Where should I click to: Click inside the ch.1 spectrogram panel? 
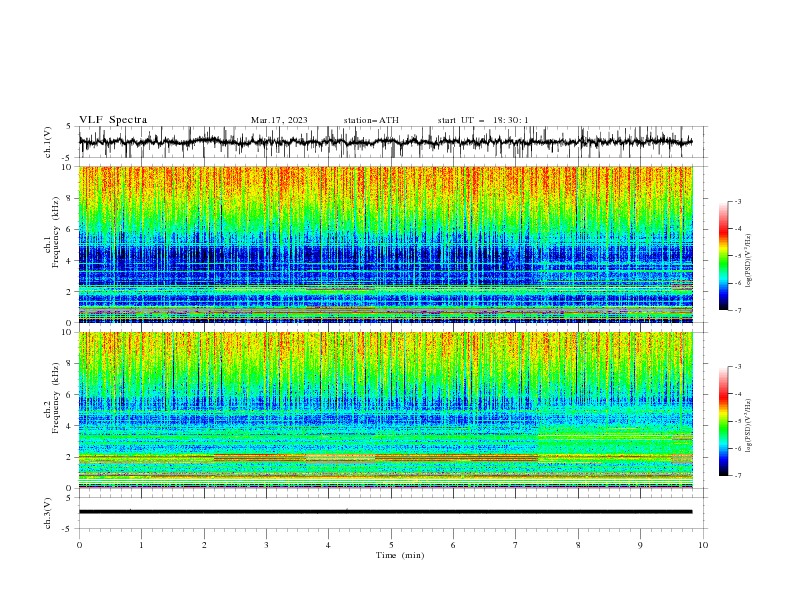[x=385, y=244]
